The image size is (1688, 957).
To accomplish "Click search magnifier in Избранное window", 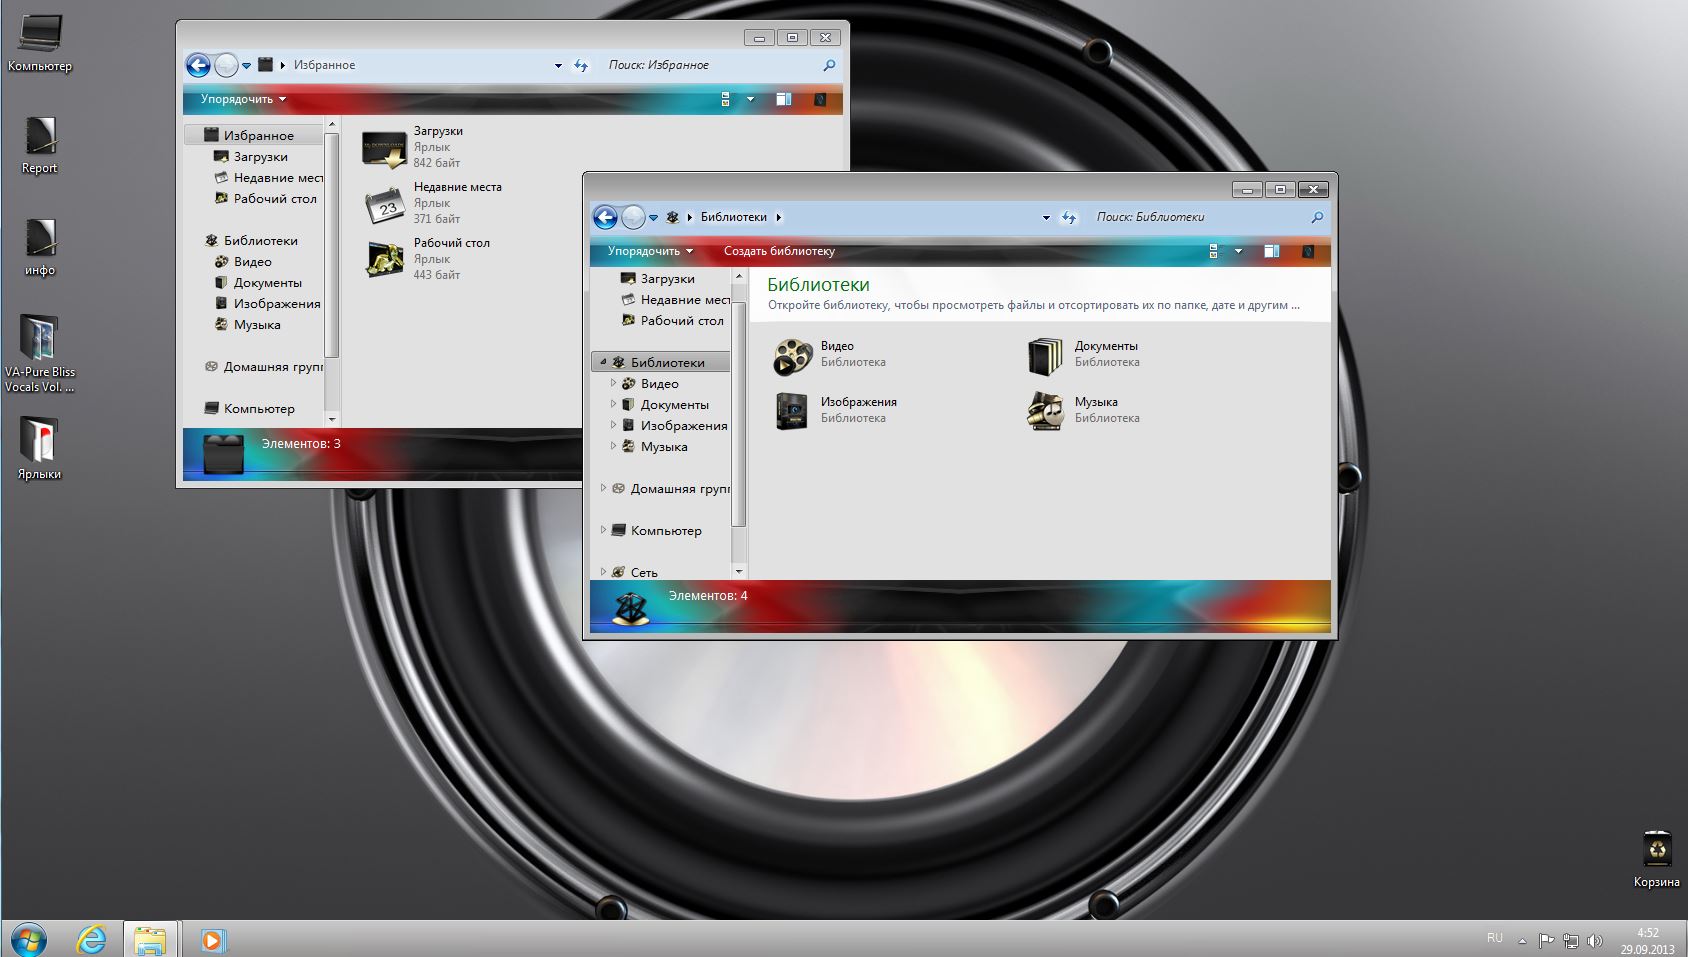I will pyautogui.click(x=829, y=66).
